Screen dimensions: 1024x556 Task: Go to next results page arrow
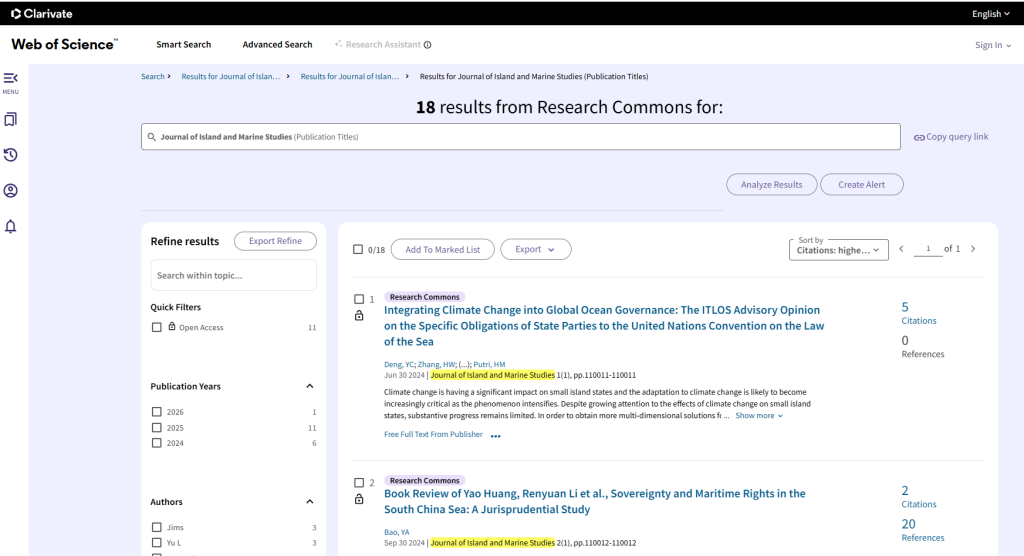[973, 249]
